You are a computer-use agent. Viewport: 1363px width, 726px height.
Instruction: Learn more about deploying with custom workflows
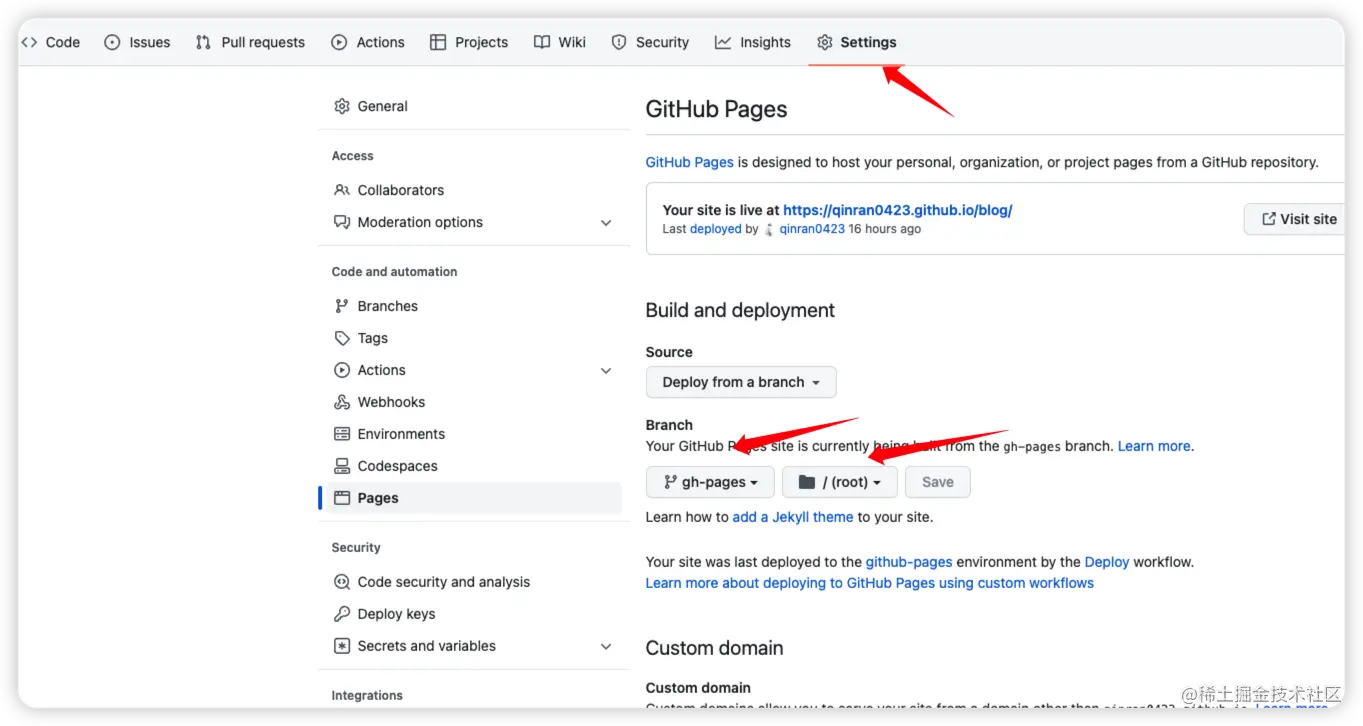870,583
